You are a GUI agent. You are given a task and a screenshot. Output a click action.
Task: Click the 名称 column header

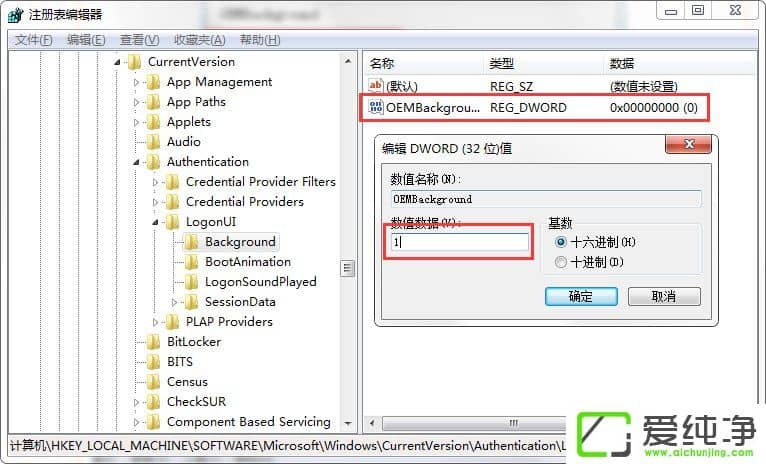[x=424, y=63]
